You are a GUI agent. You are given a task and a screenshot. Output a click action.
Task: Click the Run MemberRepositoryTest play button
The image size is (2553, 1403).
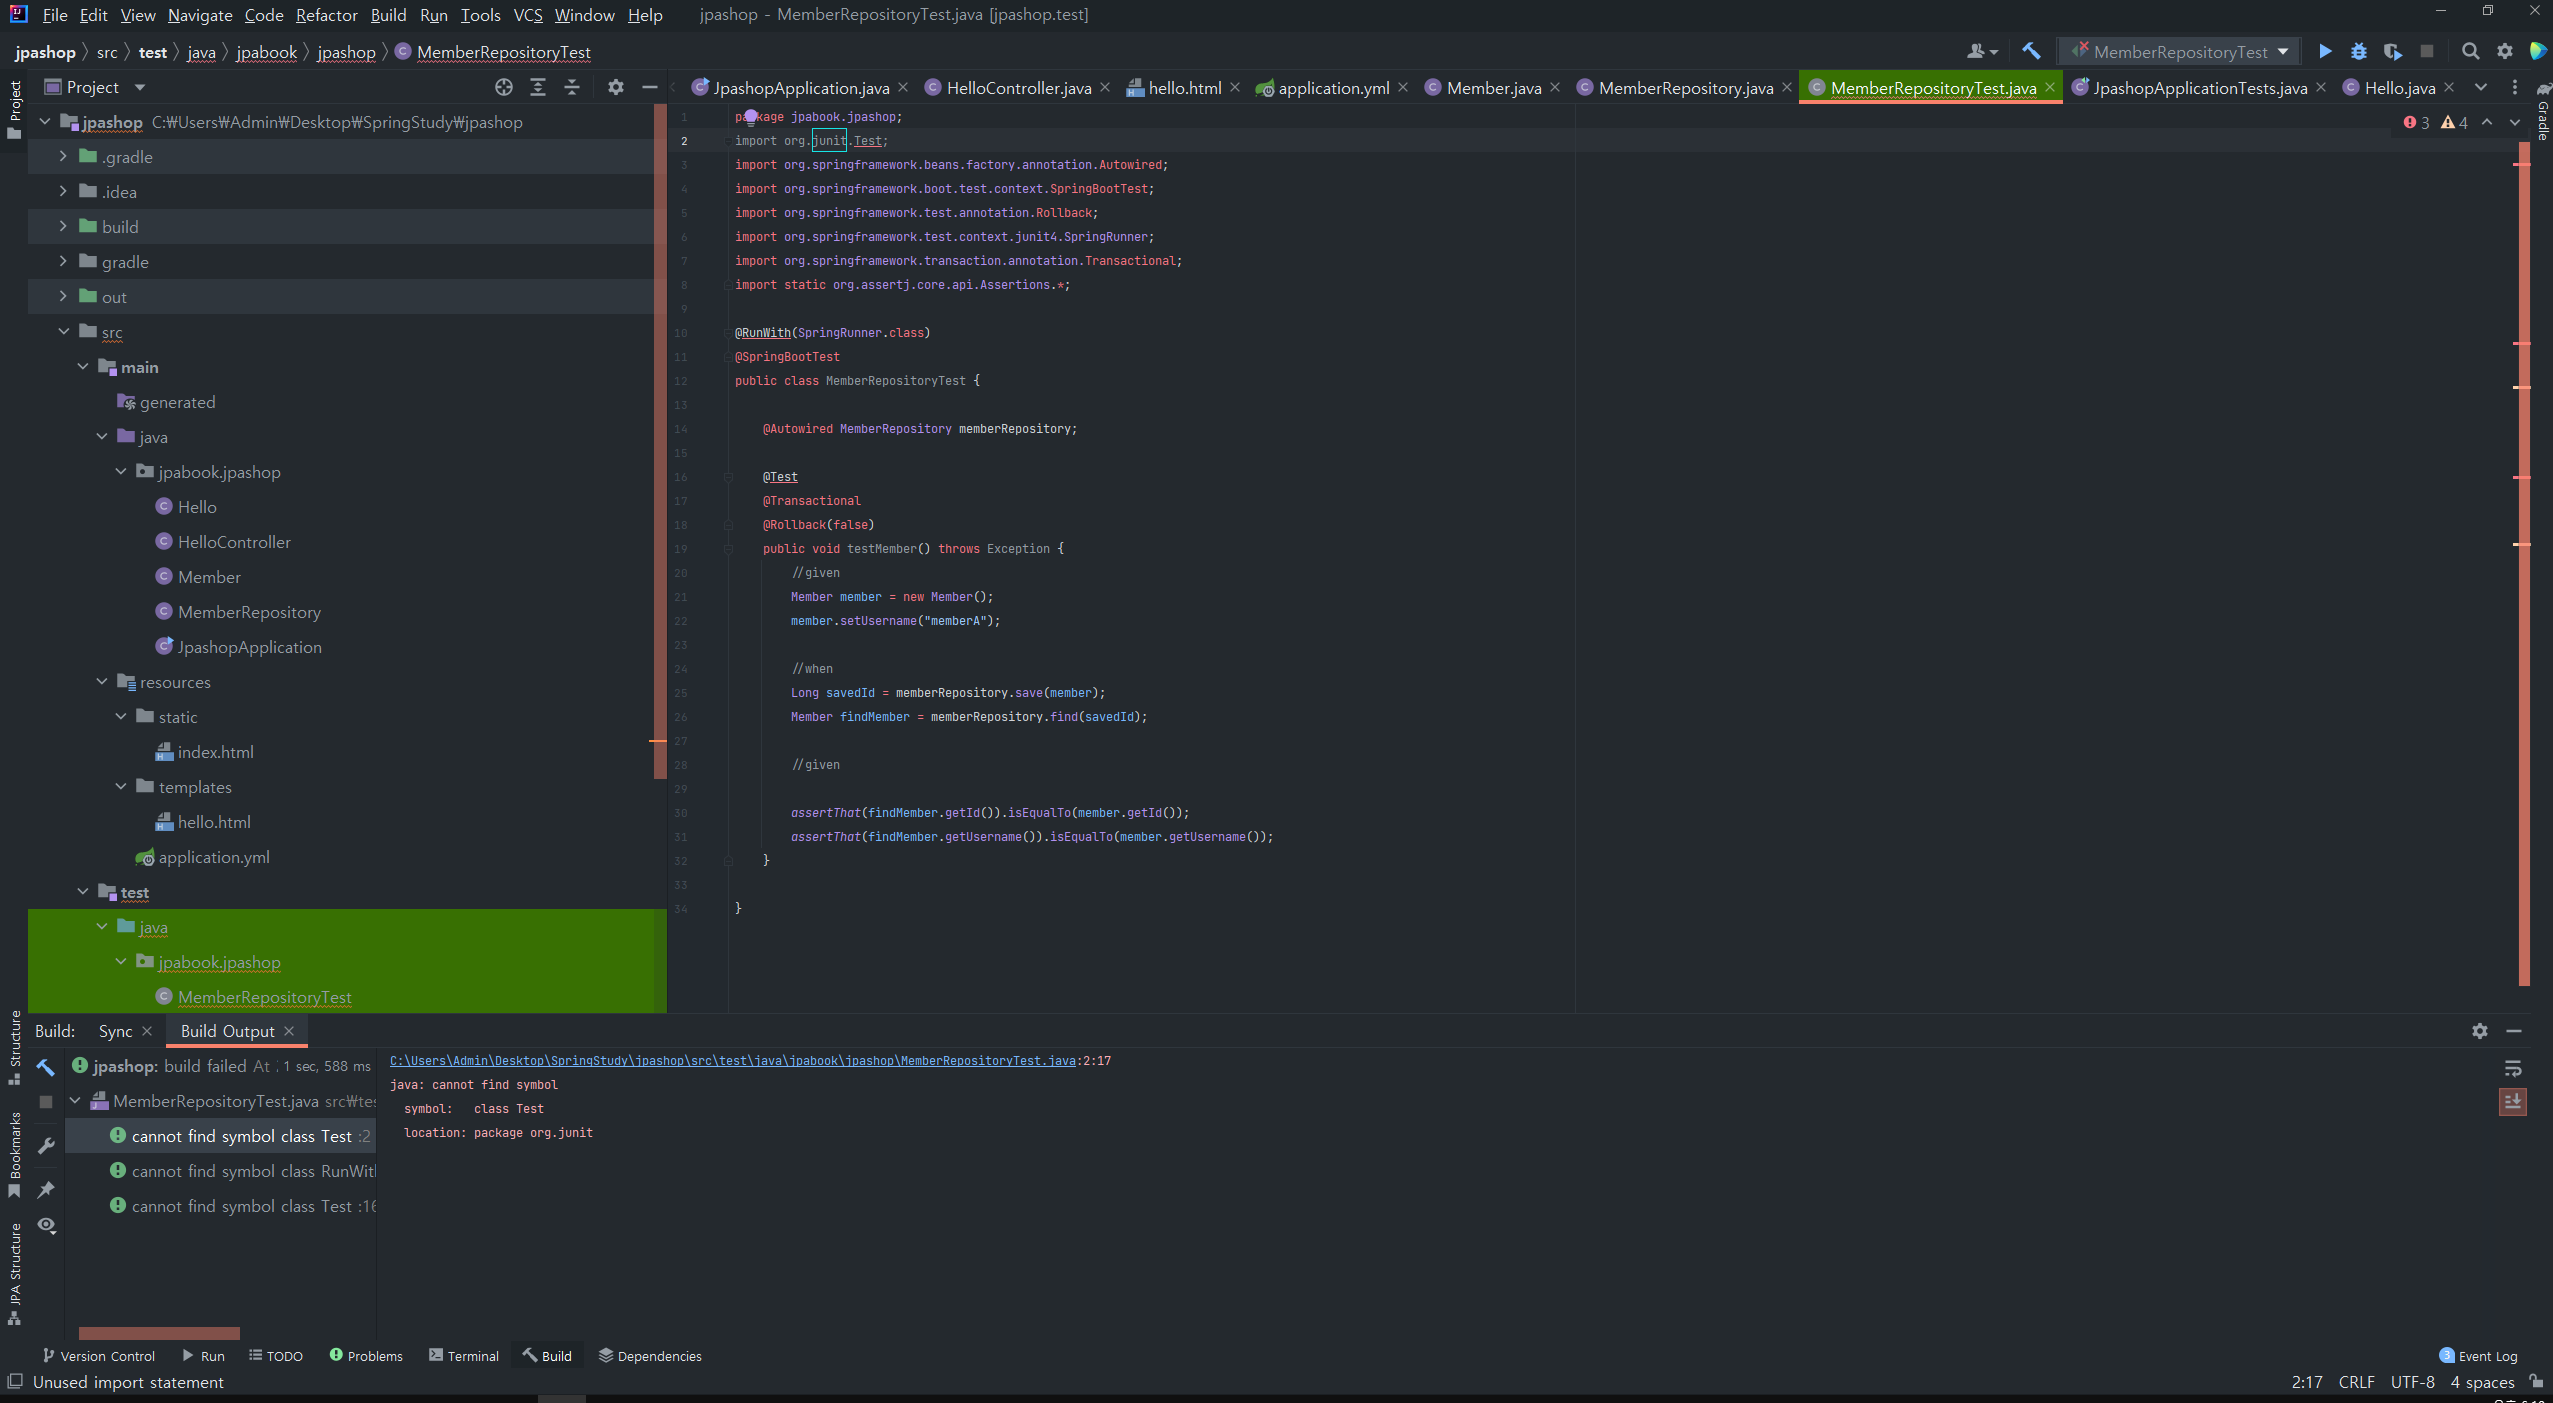pos(2325,51)
